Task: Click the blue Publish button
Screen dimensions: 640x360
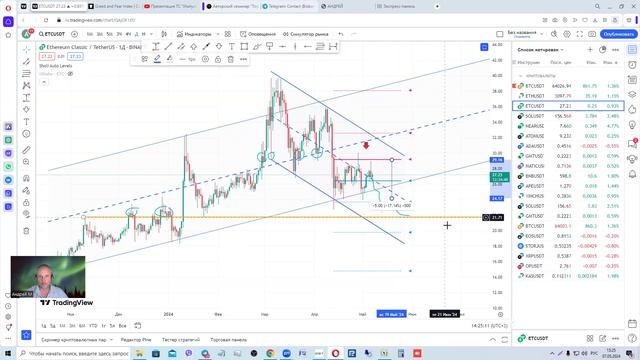Action: click(x=619, y=34)
